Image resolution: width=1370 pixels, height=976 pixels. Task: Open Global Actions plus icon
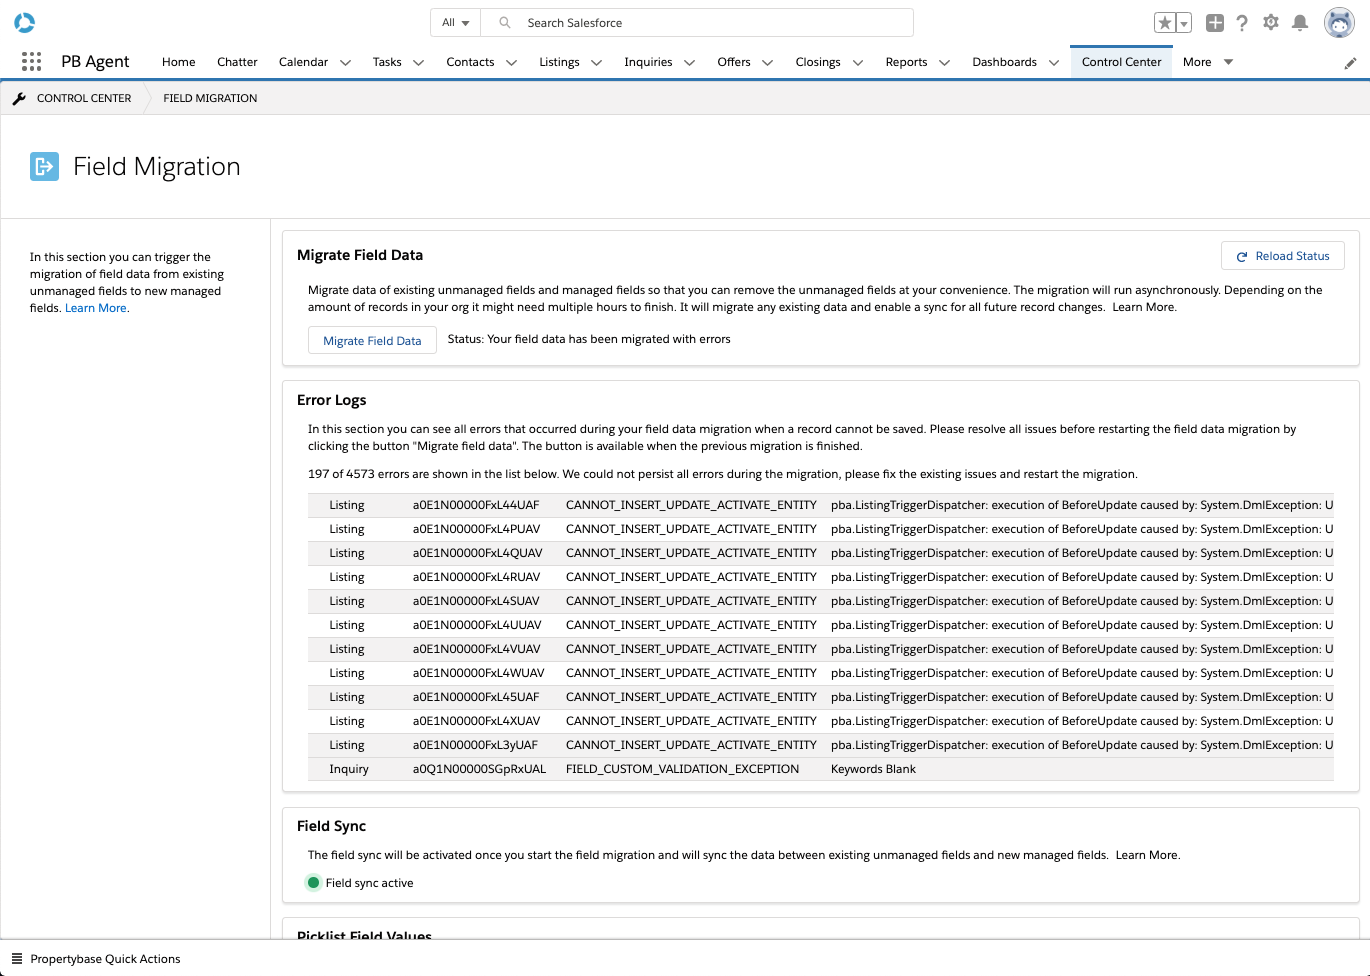tap(1215, 23)
